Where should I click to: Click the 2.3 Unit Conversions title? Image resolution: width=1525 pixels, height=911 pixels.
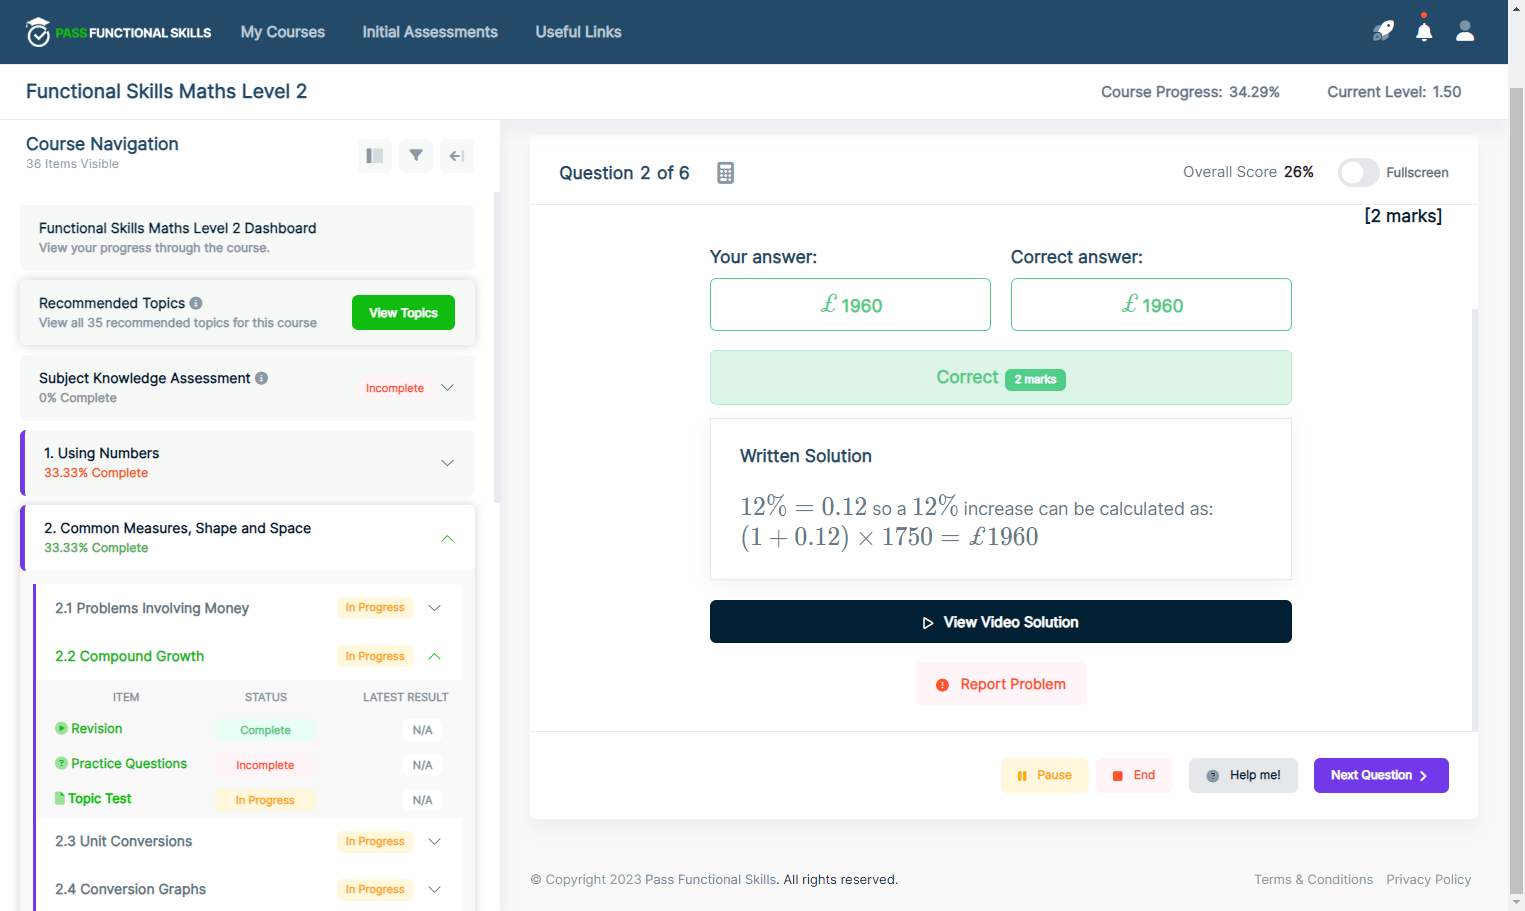click(123, 842)
